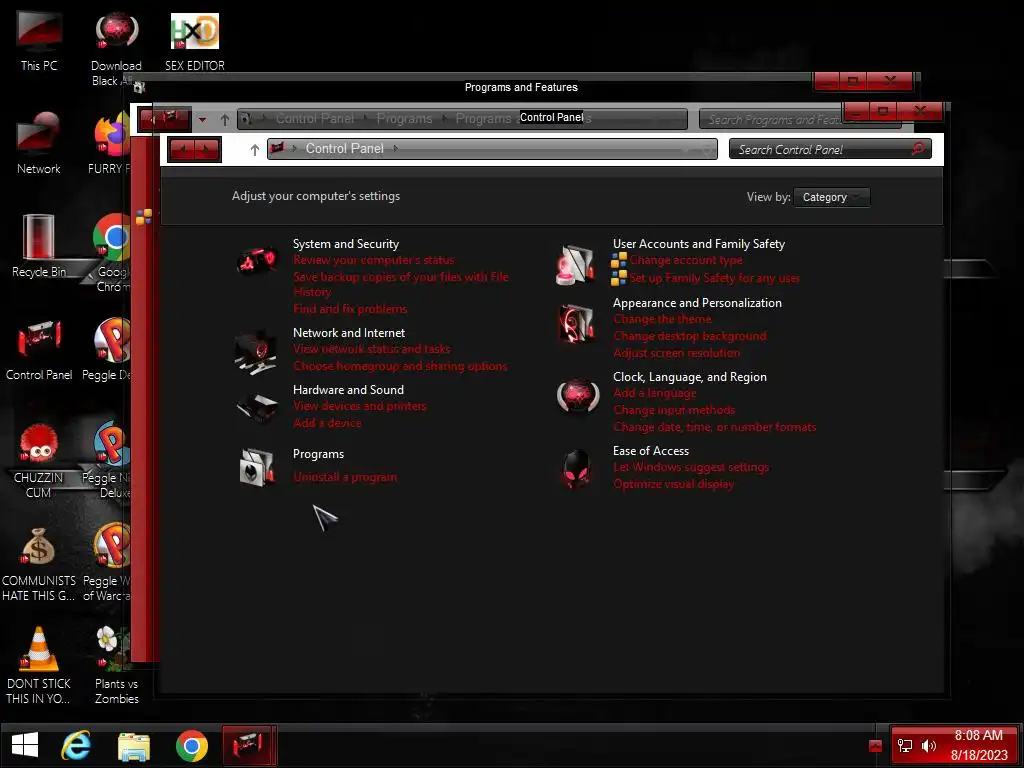Open the Network and Internet heading
The width and height of the screenshot is (1024, 768).
(349, 332)
